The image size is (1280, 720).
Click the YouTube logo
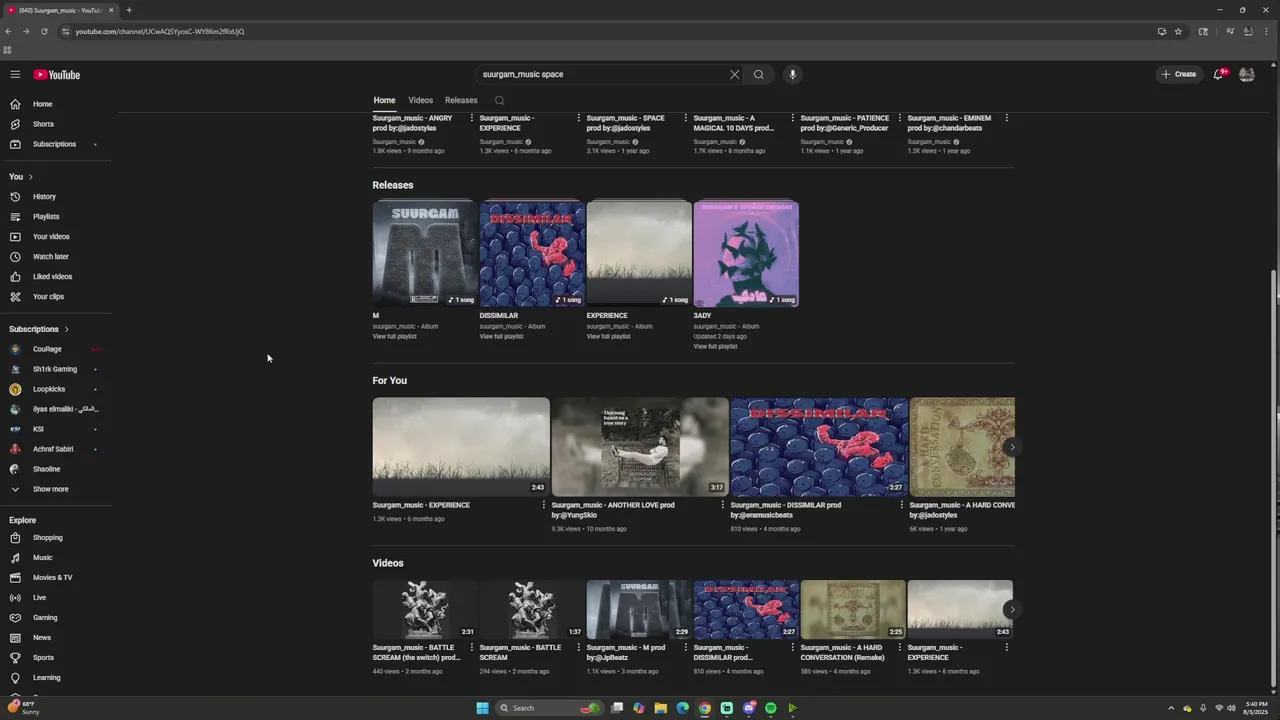[x=56, y=75]
